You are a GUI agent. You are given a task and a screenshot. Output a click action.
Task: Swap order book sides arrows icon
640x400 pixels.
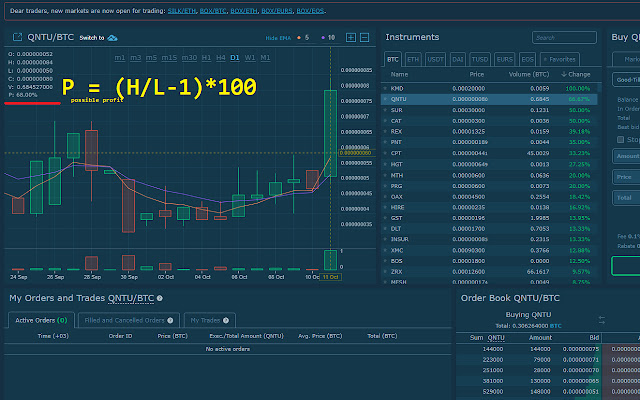pyautogui.click(x=602, y=320)
